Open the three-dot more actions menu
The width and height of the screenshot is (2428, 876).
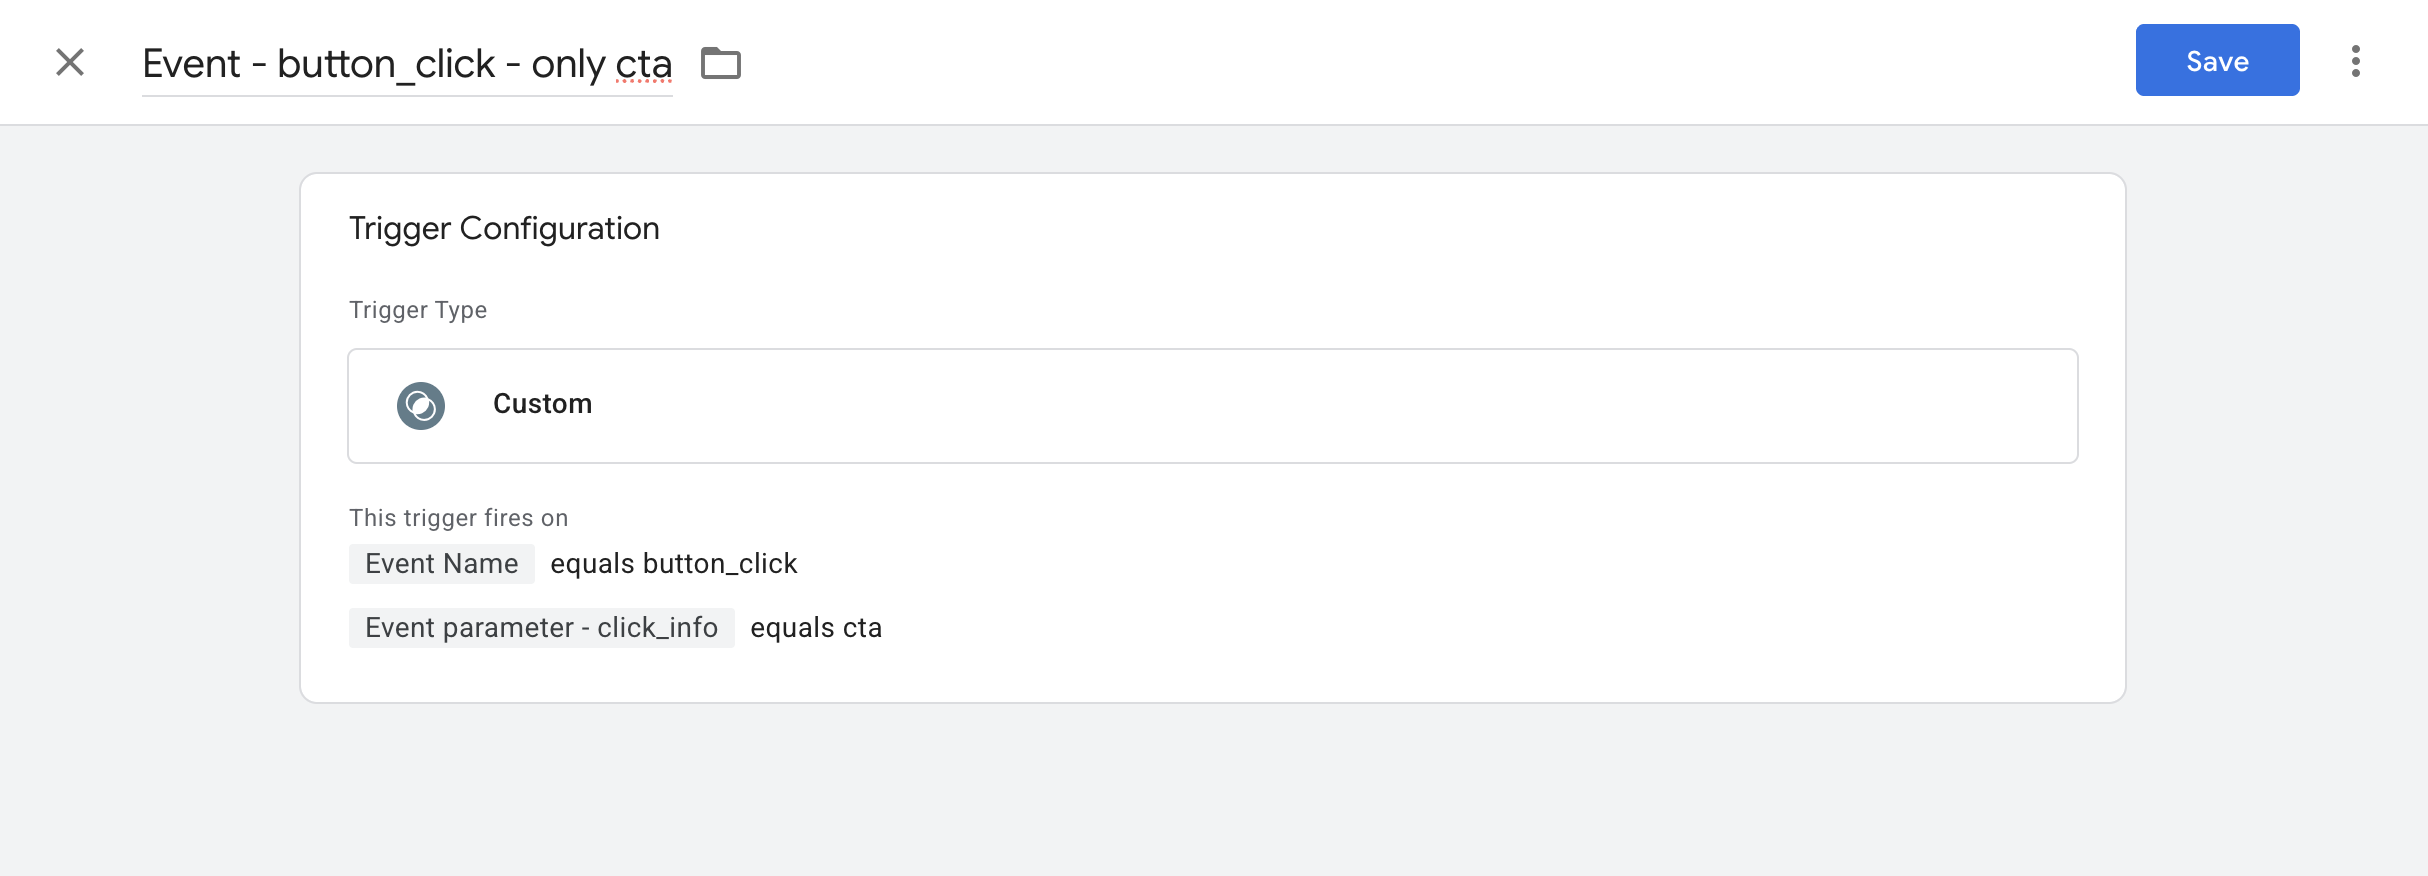[x=2355, y=61]
